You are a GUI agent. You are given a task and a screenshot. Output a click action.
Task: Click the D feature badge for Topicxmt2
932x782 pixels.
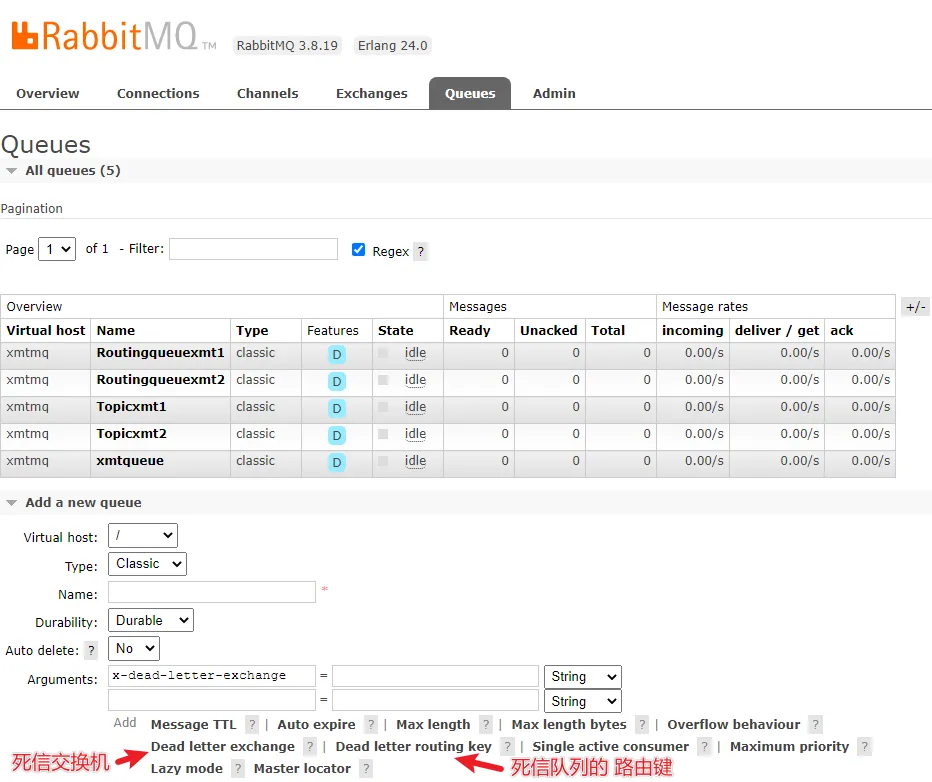point(336,436)
